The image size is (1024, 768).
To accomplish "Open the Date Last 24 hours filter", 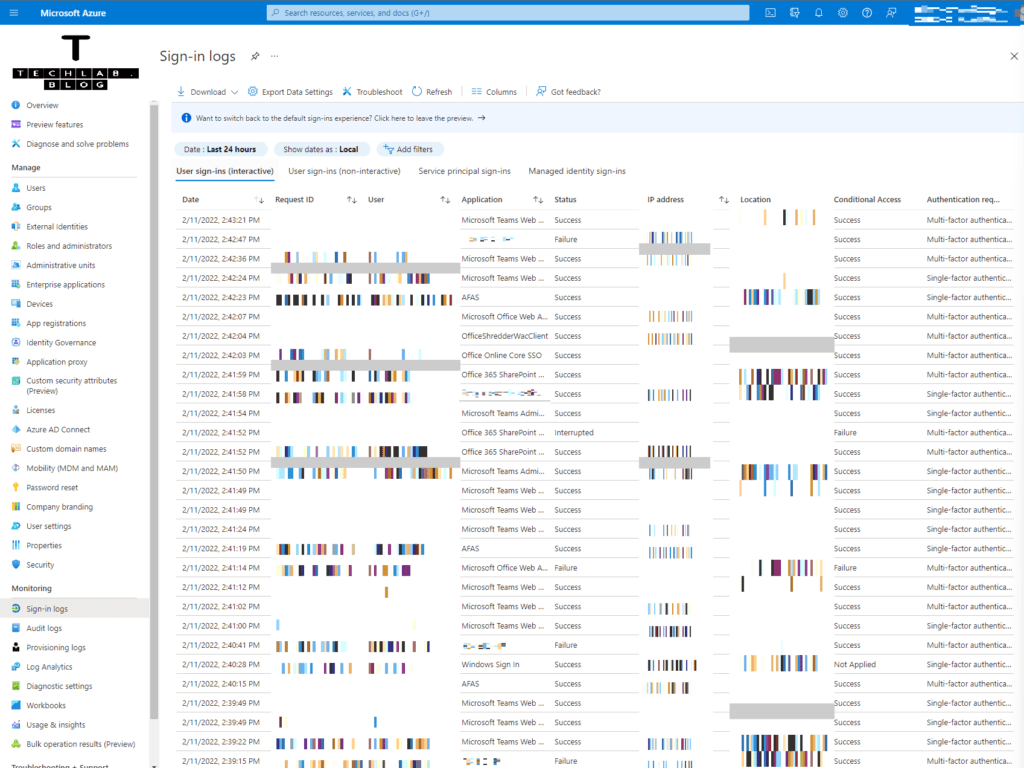I will point(217,149).
